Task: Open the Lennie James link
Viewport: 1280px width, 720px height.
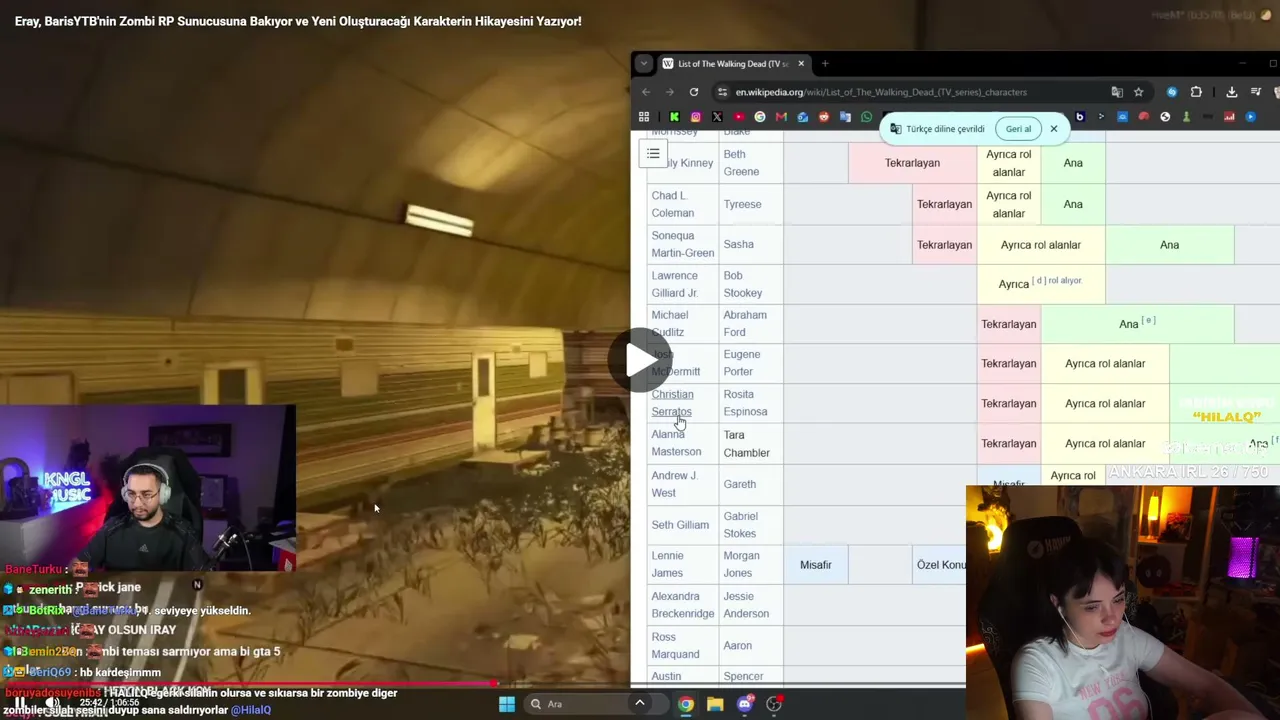Action: [667, 564]
